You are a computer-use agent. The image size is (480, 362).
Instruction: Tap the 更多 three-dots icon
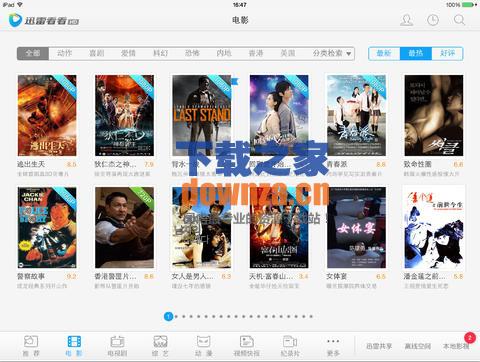coord(333,341)
